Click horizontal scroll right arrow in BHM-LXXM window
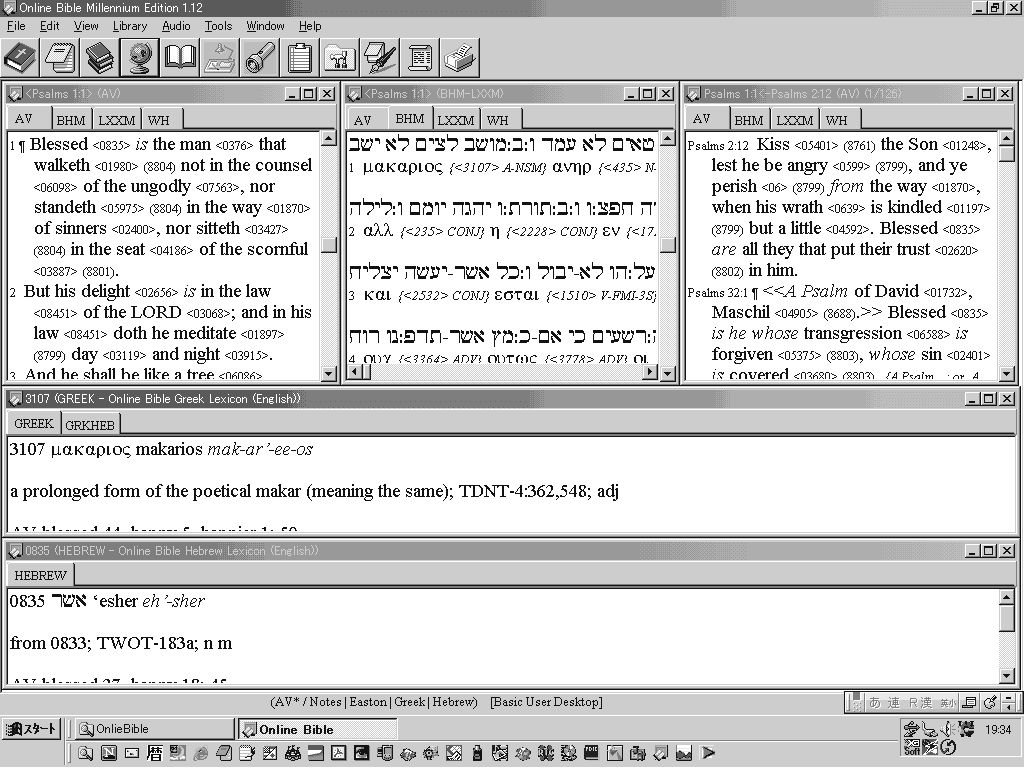Screen dimensions: 1024x768 click(x=649, y=372)
